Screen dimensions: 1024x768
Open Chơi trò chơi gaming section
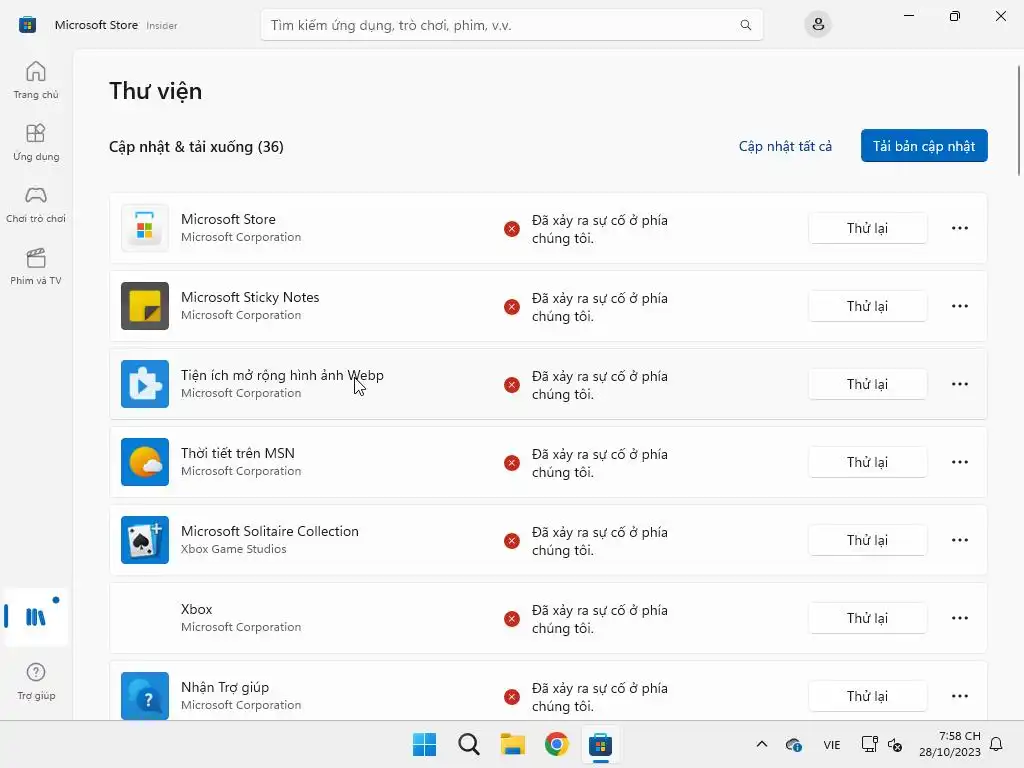(x=36, y=204)
